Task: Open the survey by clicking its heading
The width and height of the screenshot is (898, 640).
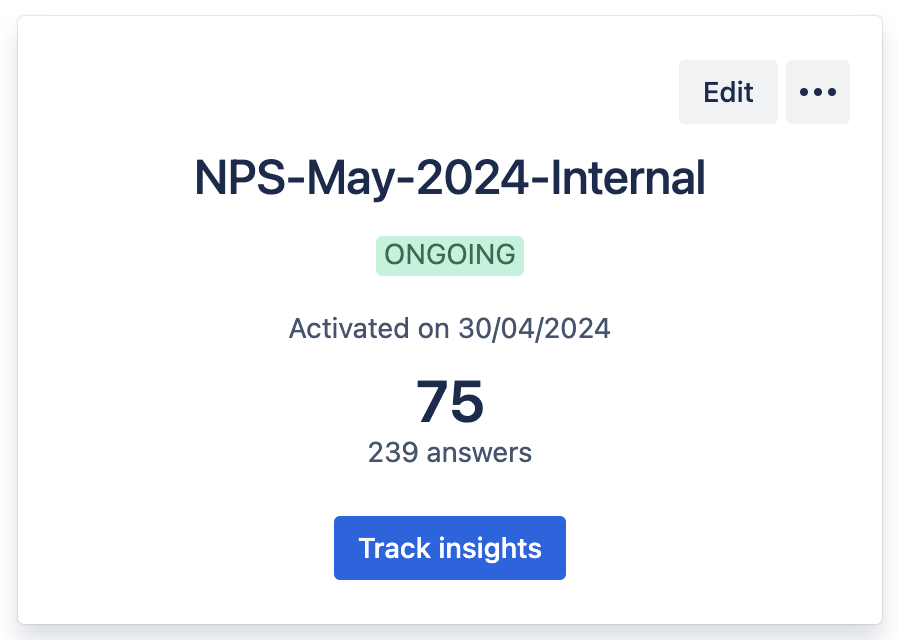Action: [x=450, y=179]
